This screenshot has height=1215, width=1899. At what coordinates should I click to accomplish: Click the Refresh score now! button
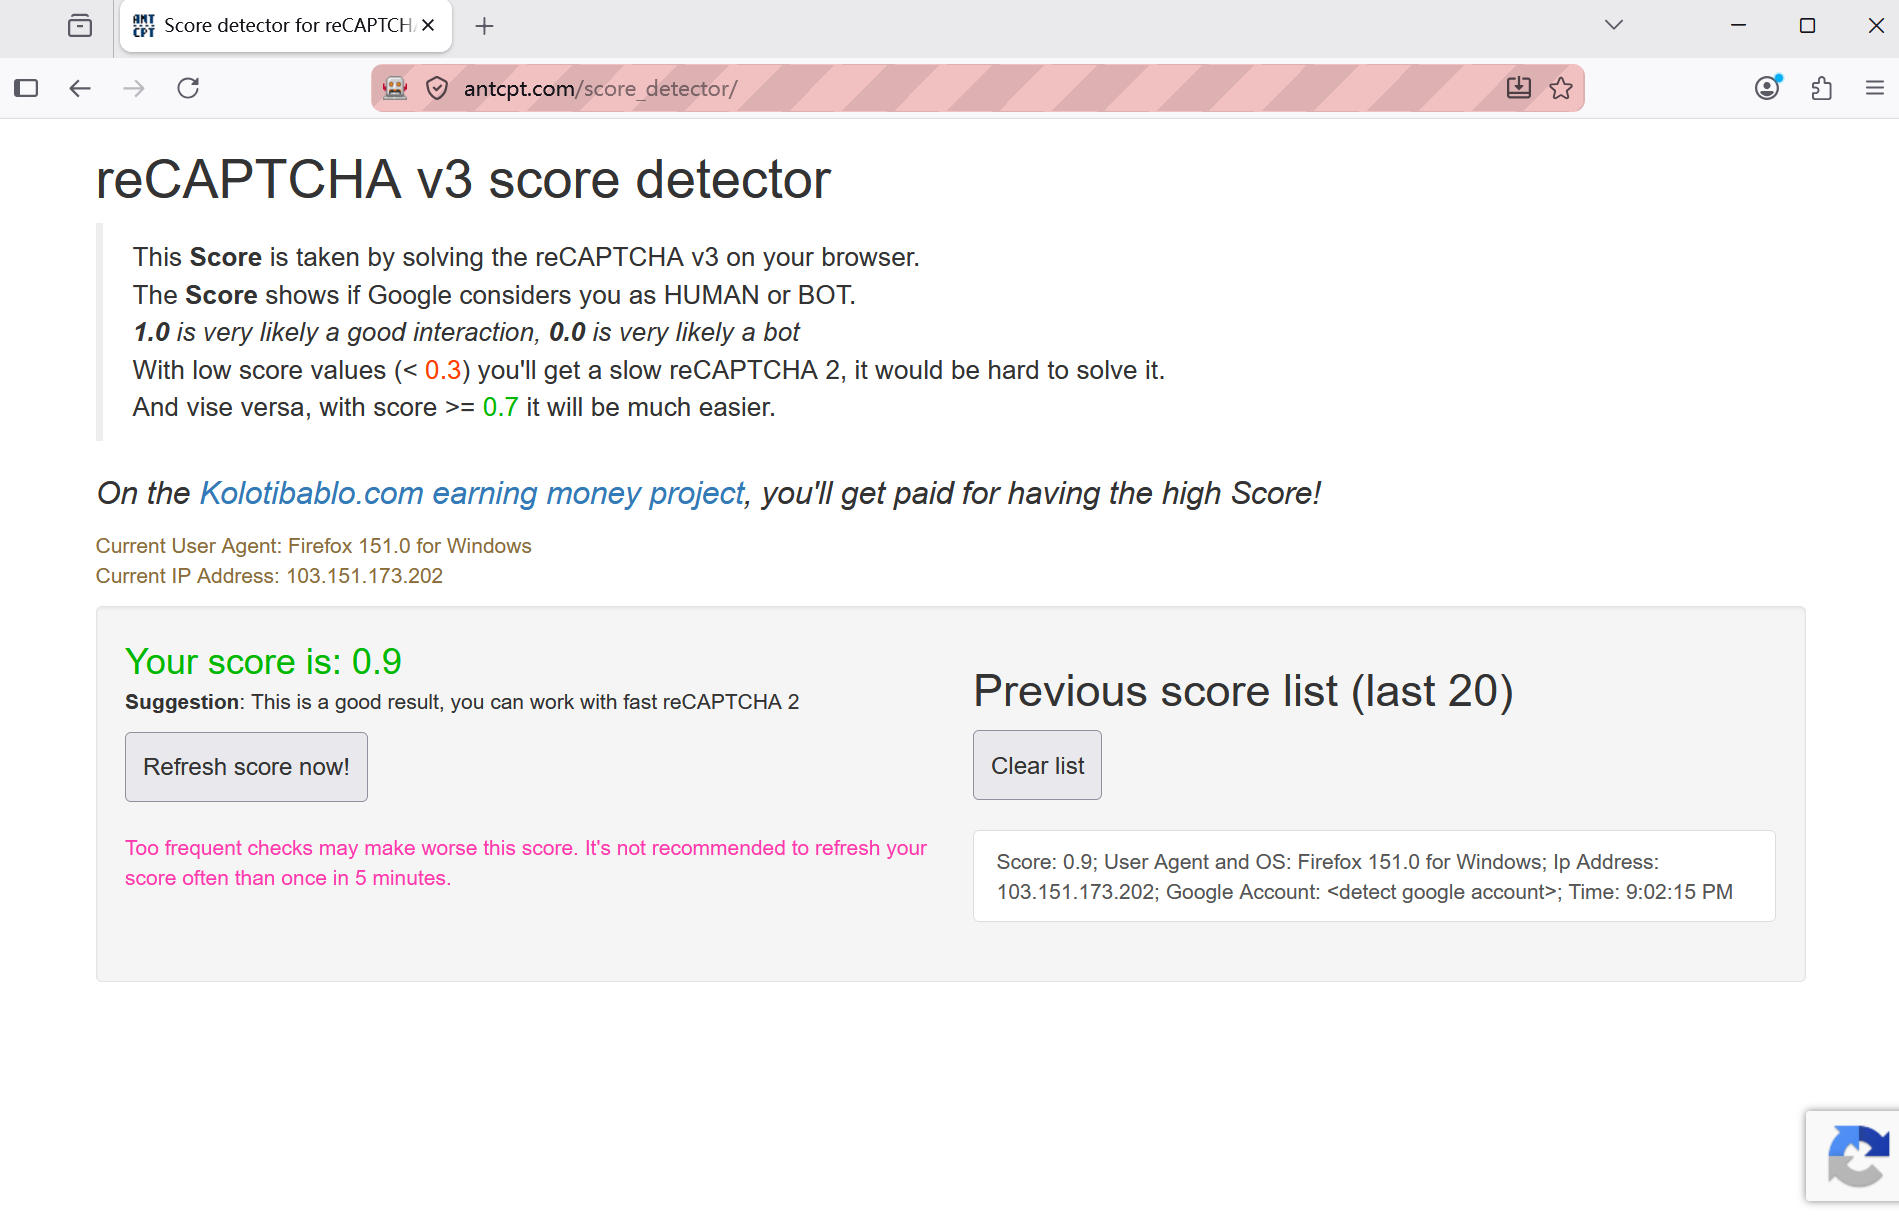click(246, 767)
